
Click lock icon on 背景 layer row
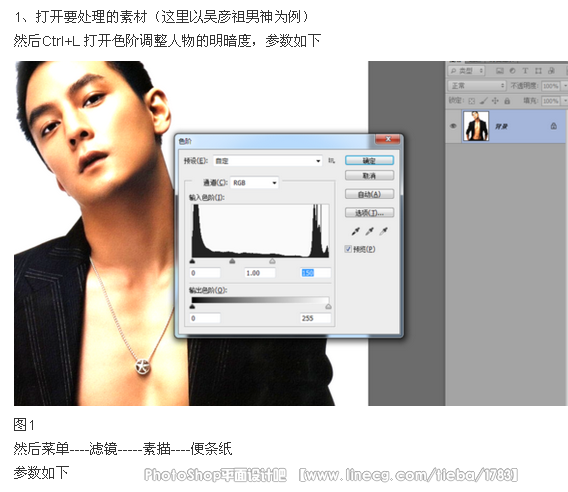pyautogui.click(x=554, y=126)
